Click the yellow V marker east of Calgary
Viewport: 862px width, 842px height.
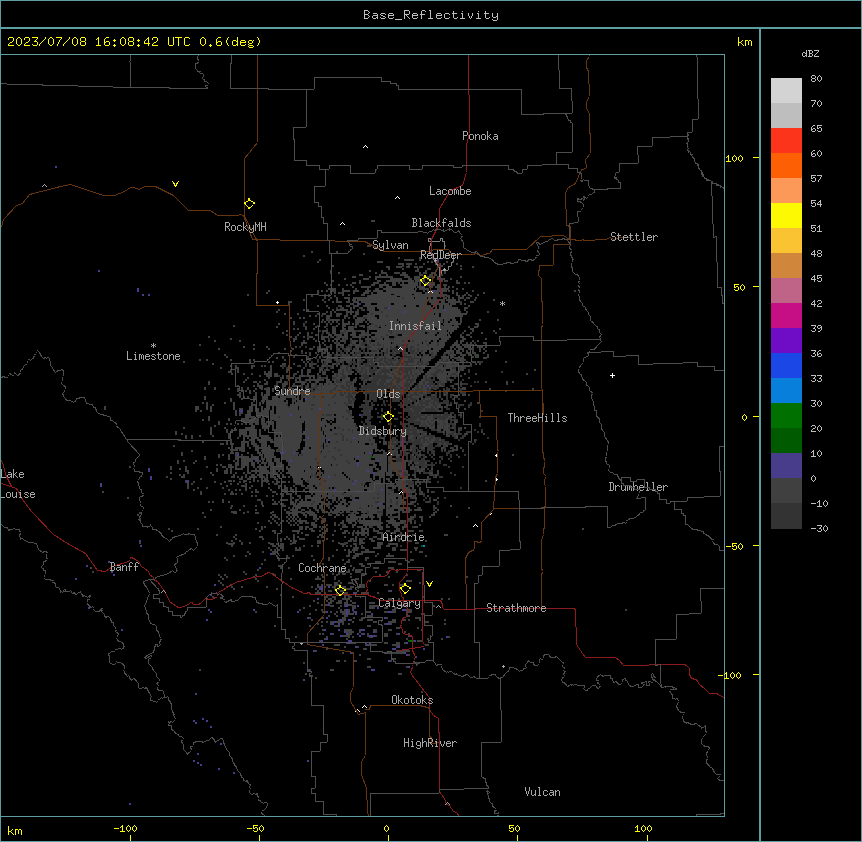click(429, 584)
